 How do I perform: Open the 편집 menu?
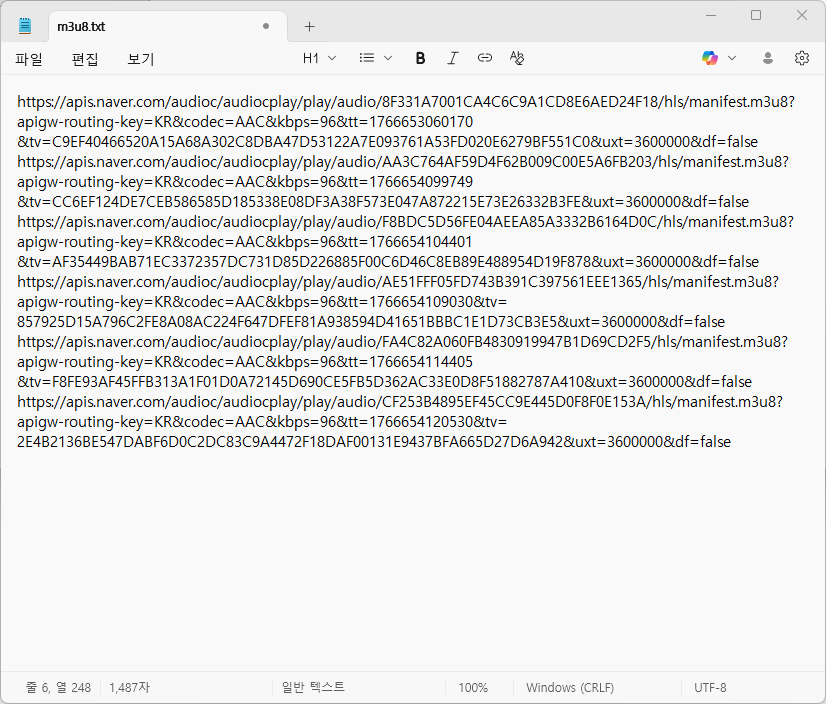pyautogui.click(x=85, y=59)
